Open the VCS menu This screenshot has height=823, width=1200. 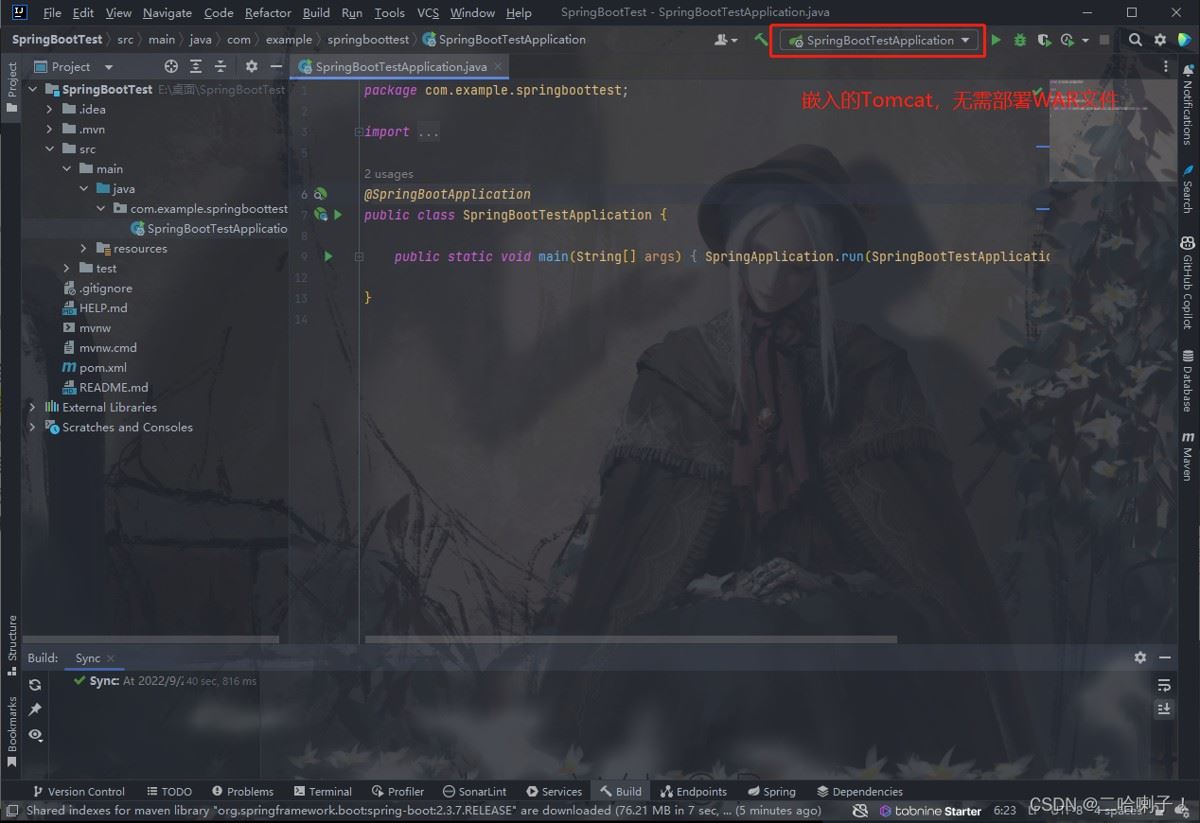pyautogui.click(x=428, y=13)
